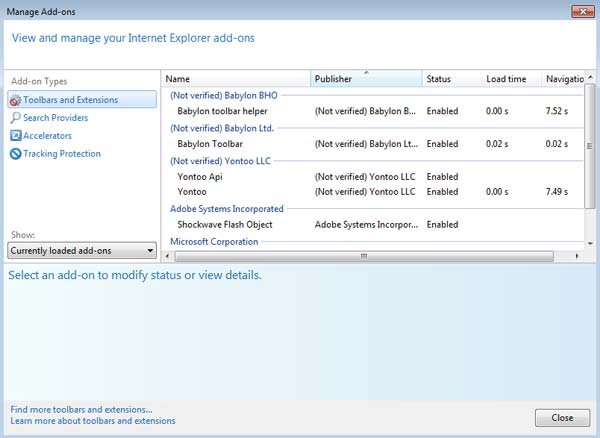This screenshot has height=438, width=600.
Task: Select Toolbars and Extensions add-on type
Action: (x=82, y=100)
